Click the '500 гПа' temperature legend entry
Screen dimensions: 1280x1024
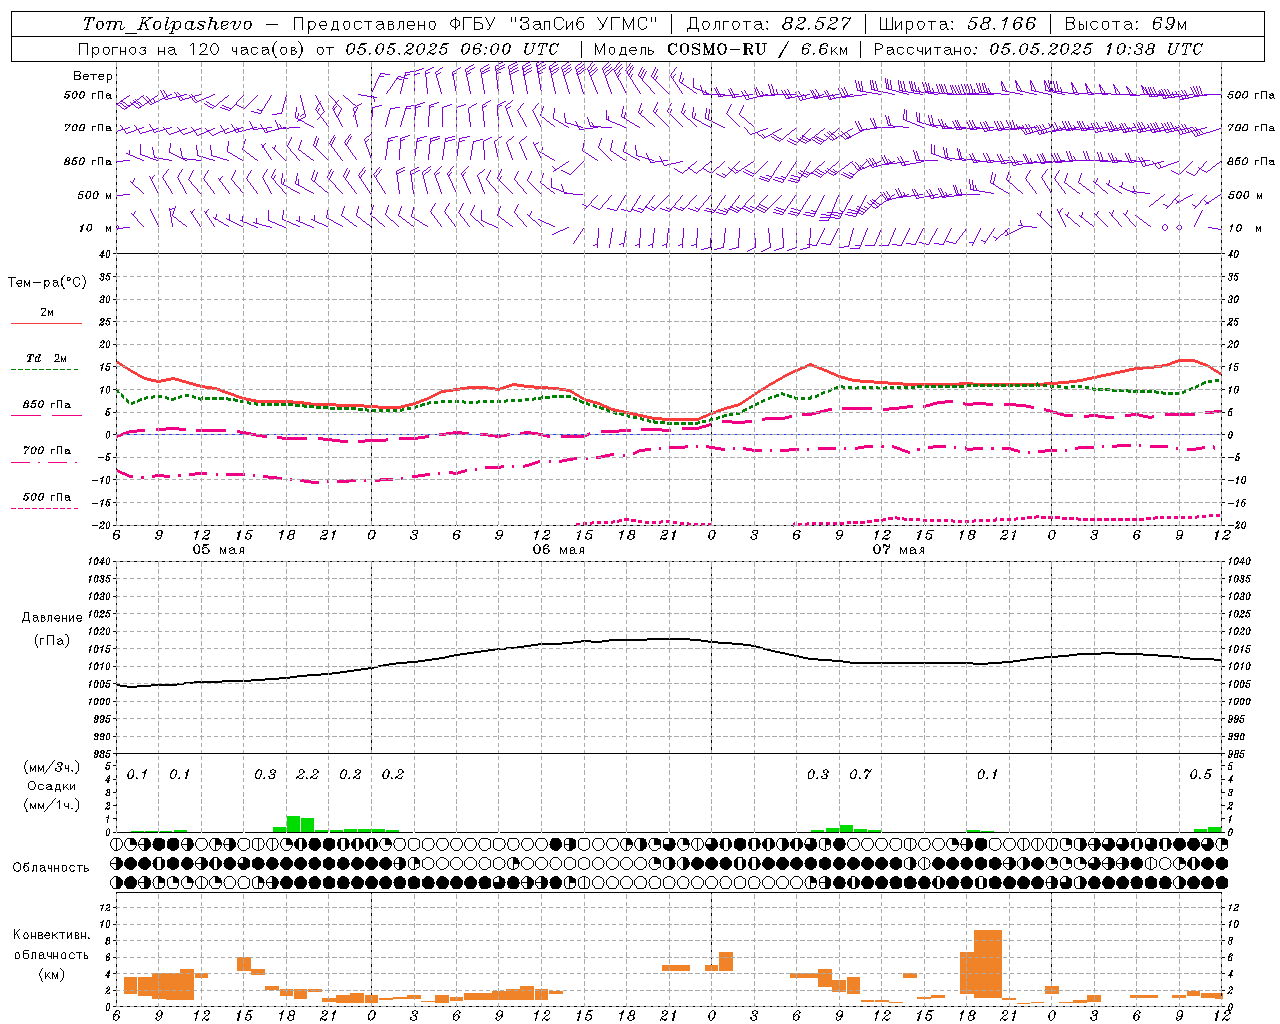tap(46, 497)
